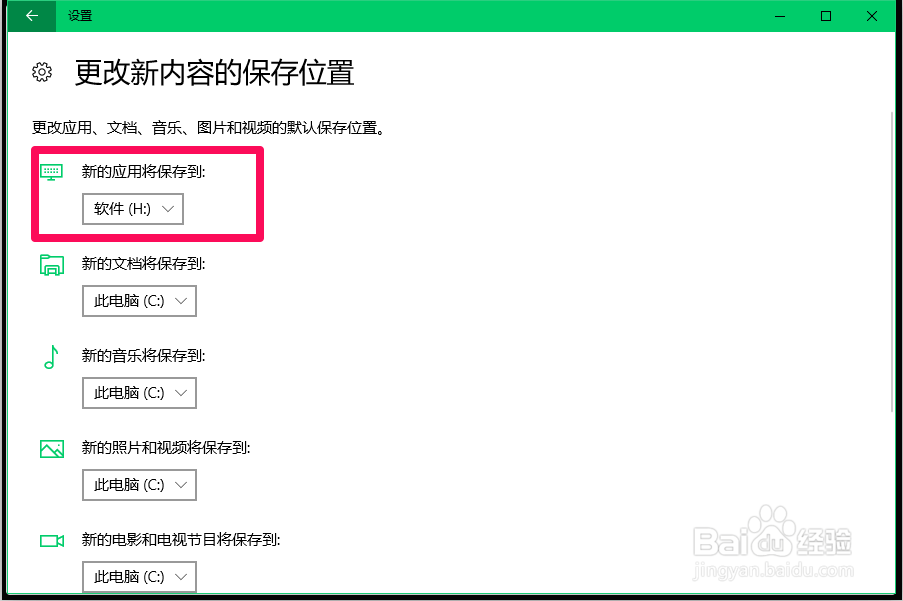Maximize the settings window
The width and height of the screenshot is (903, 601).
(826, 16)
